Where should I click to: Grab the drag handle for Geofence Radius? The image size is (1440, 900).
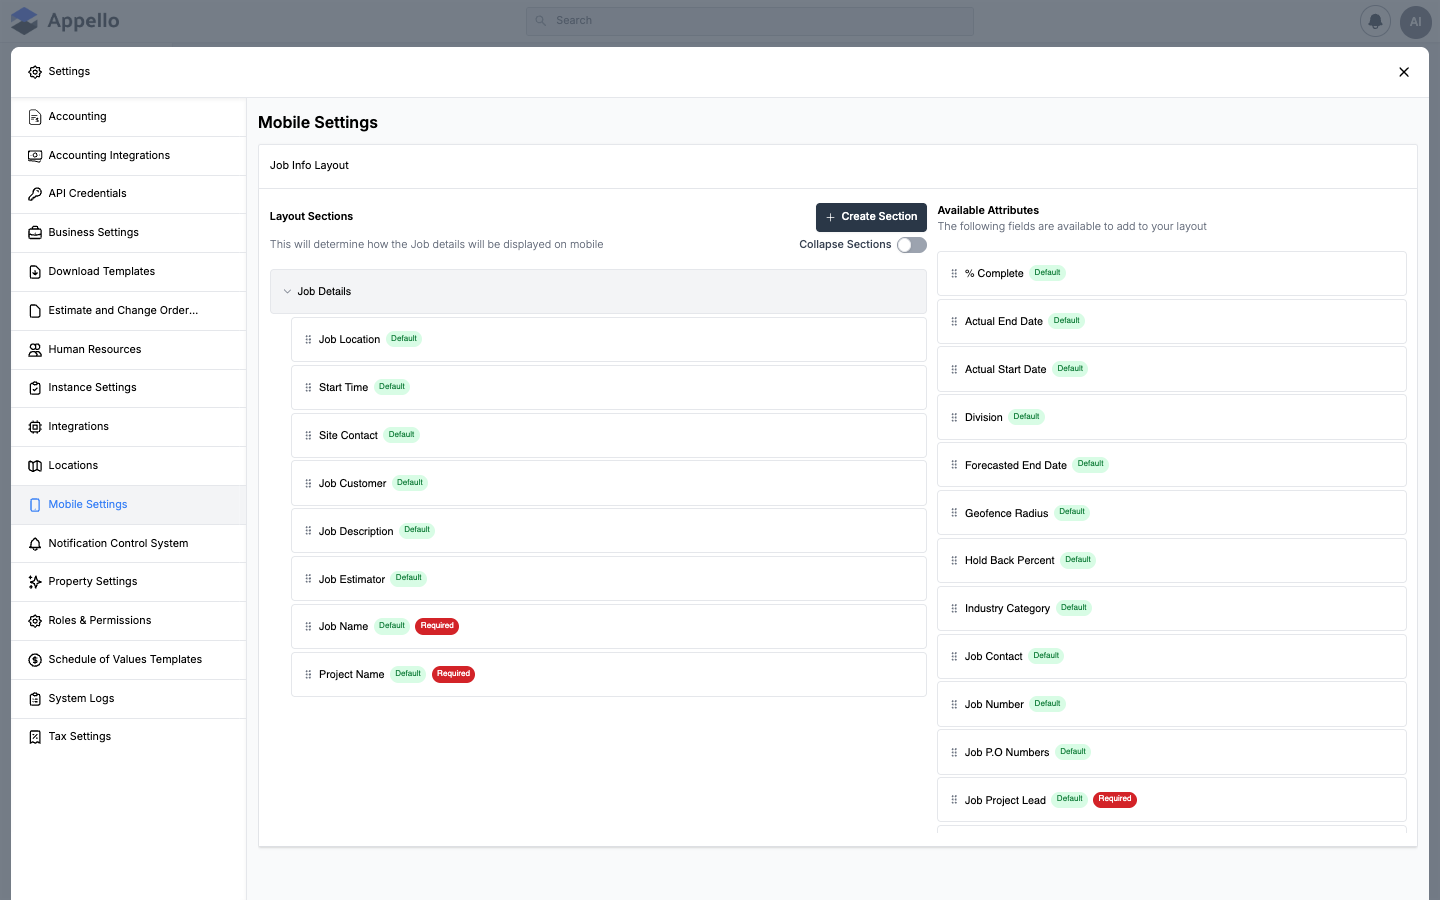(x=954, y=513)
